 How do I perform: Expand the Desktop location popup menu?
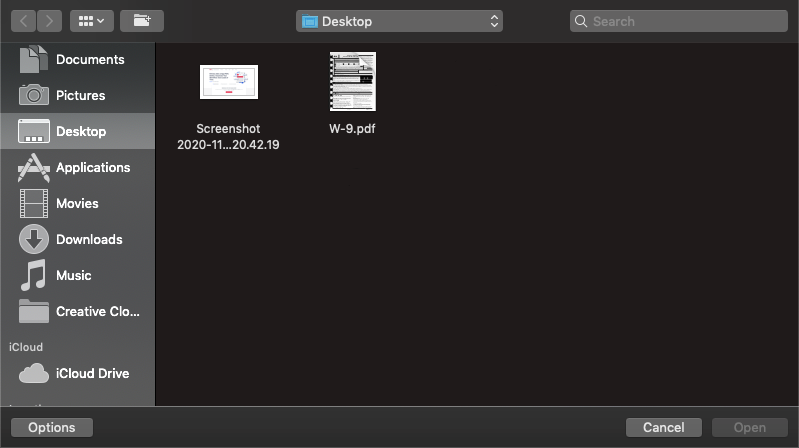pos(399,21)
